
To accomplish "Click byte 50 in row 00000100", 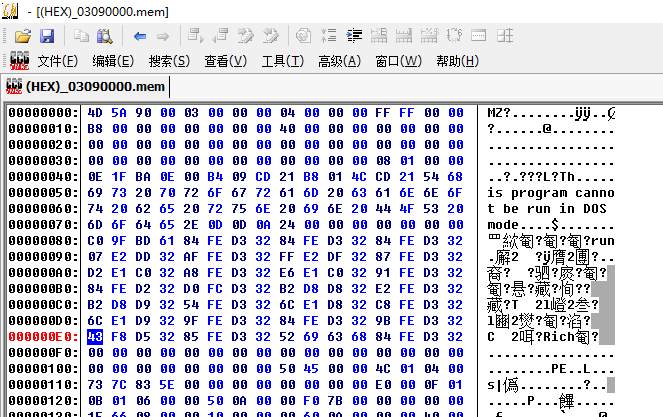I will pos(287,369).
